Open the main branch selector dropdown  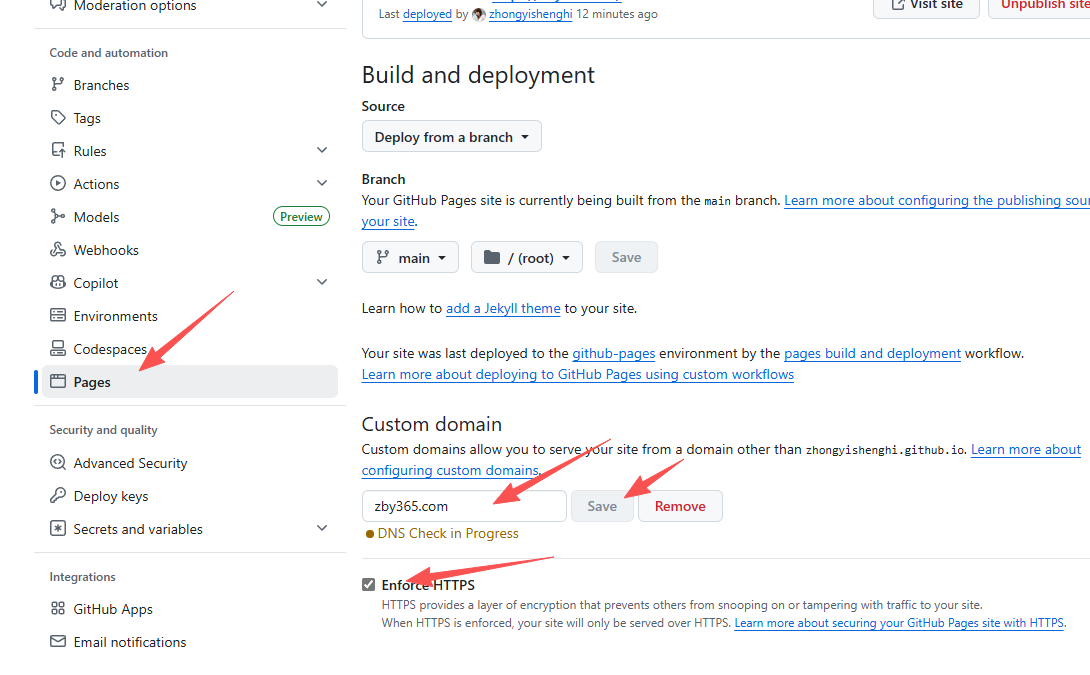[x=410, y=258]
